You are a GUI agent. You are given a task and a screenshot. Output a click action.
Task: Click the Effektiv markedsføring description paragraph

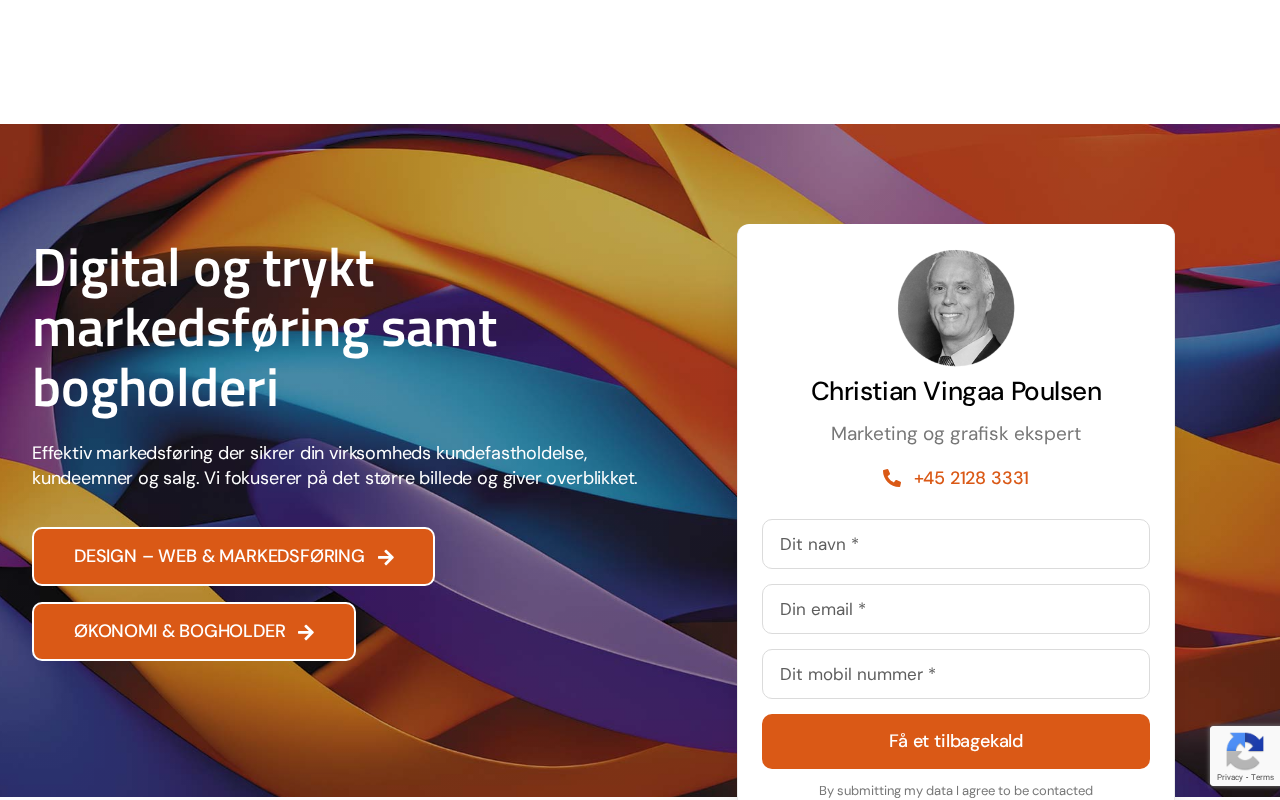point(335,465)
